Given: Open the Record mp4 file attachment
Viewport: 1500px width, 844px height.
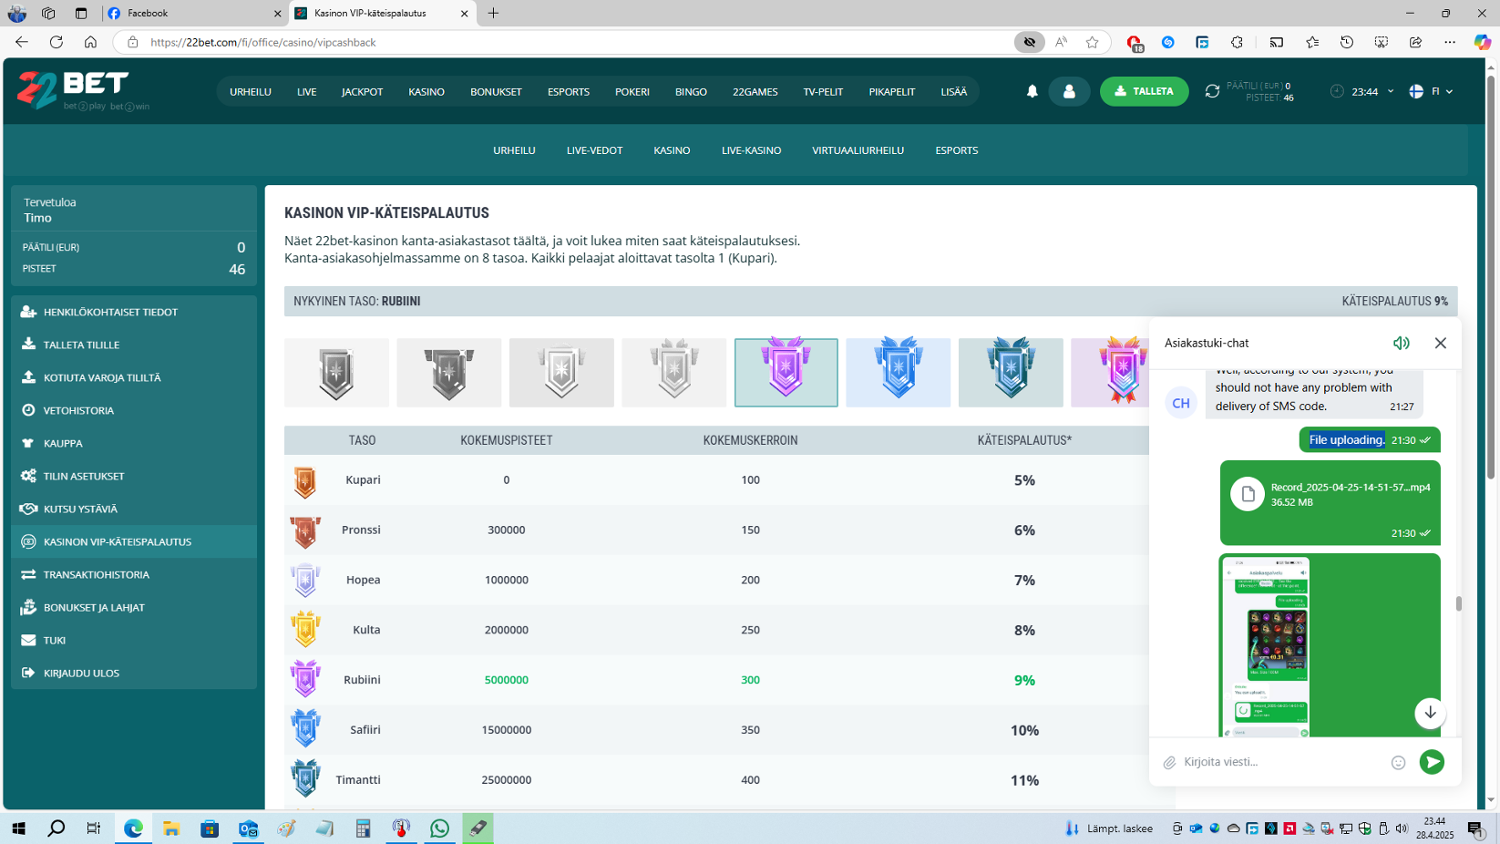Looking at the screenshot, I should (x=1329, y=494).
